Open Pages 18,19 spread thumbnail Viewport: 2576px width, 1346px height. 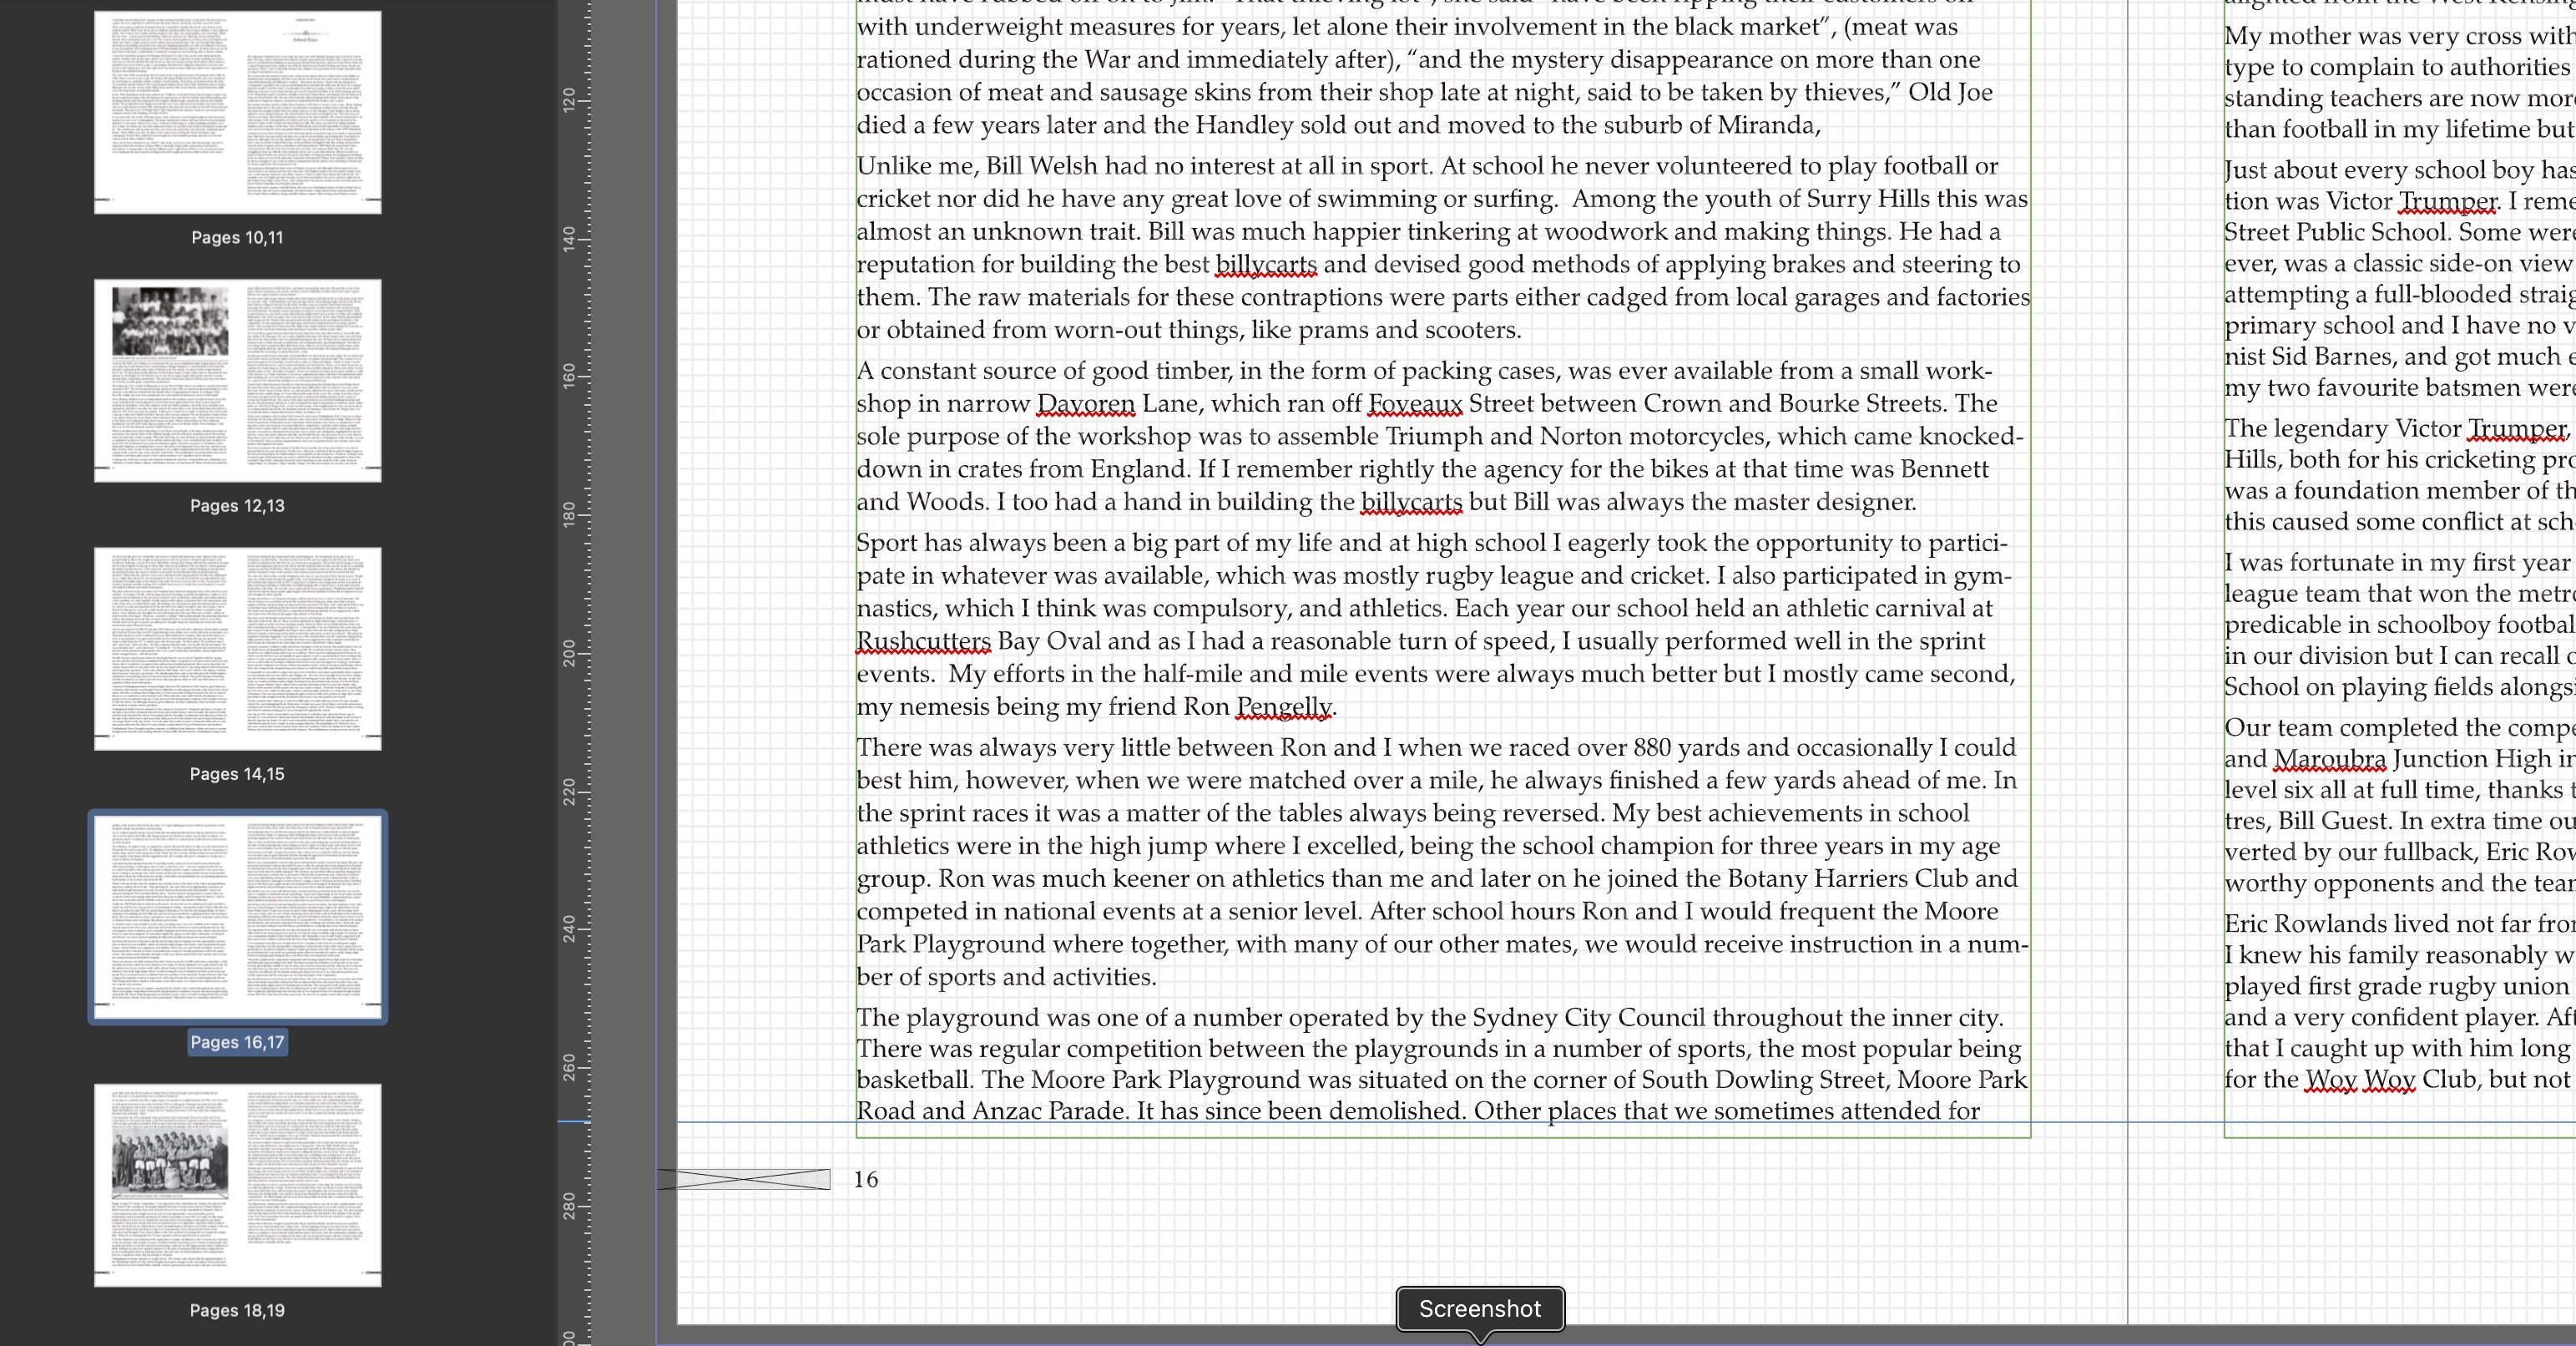pyautogui.click(x=238, y=1185)
